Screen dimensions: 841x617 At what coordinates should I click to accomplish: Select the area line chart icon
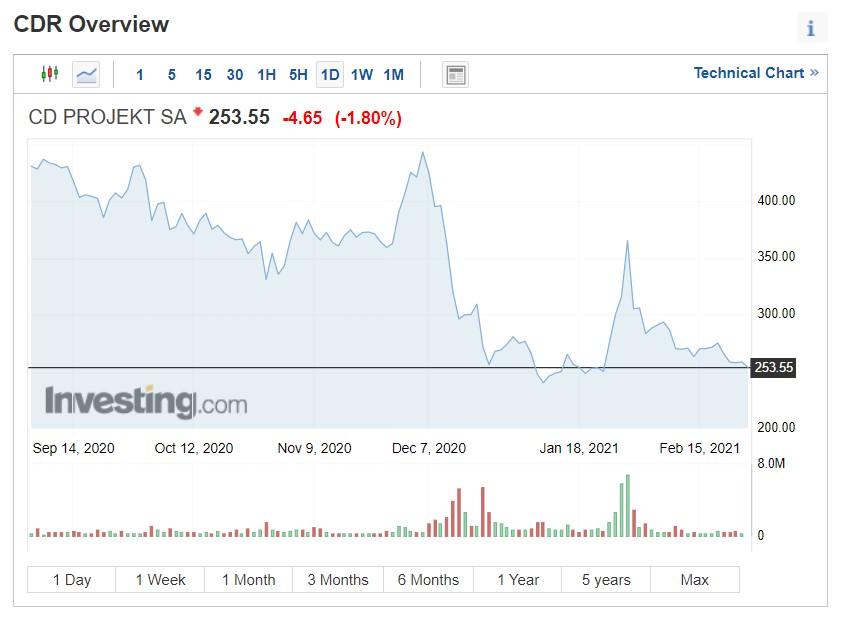[x=86, y=74]
